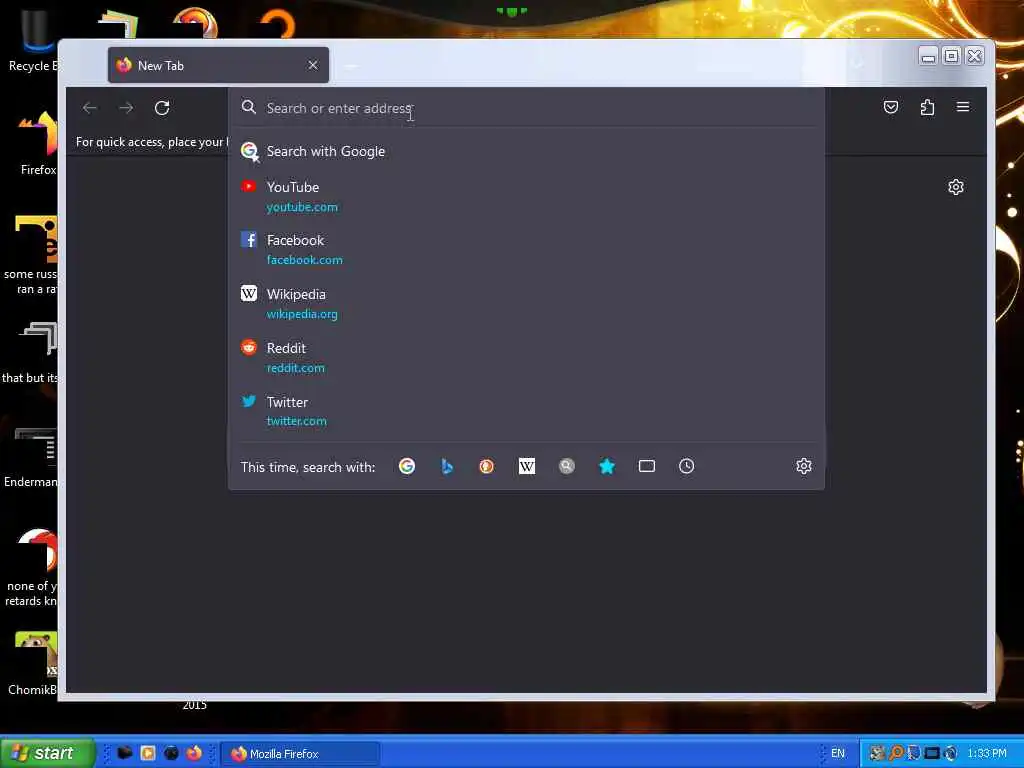Click the youtube.com link text

coord(302,207)
